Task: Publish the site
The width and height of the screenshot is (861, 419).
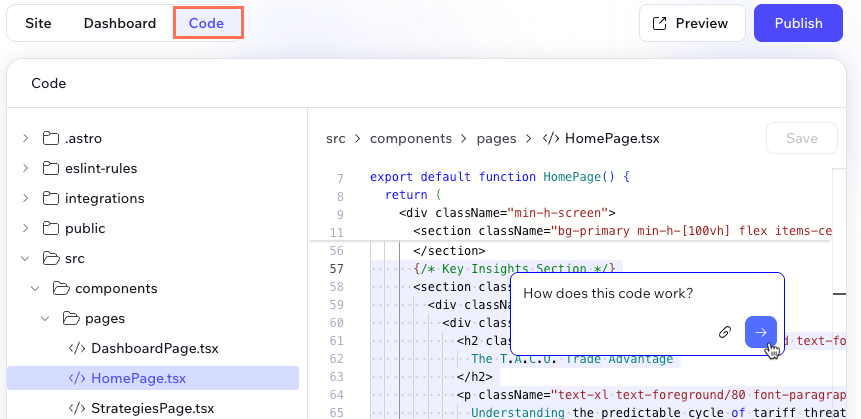Action: 798,23
